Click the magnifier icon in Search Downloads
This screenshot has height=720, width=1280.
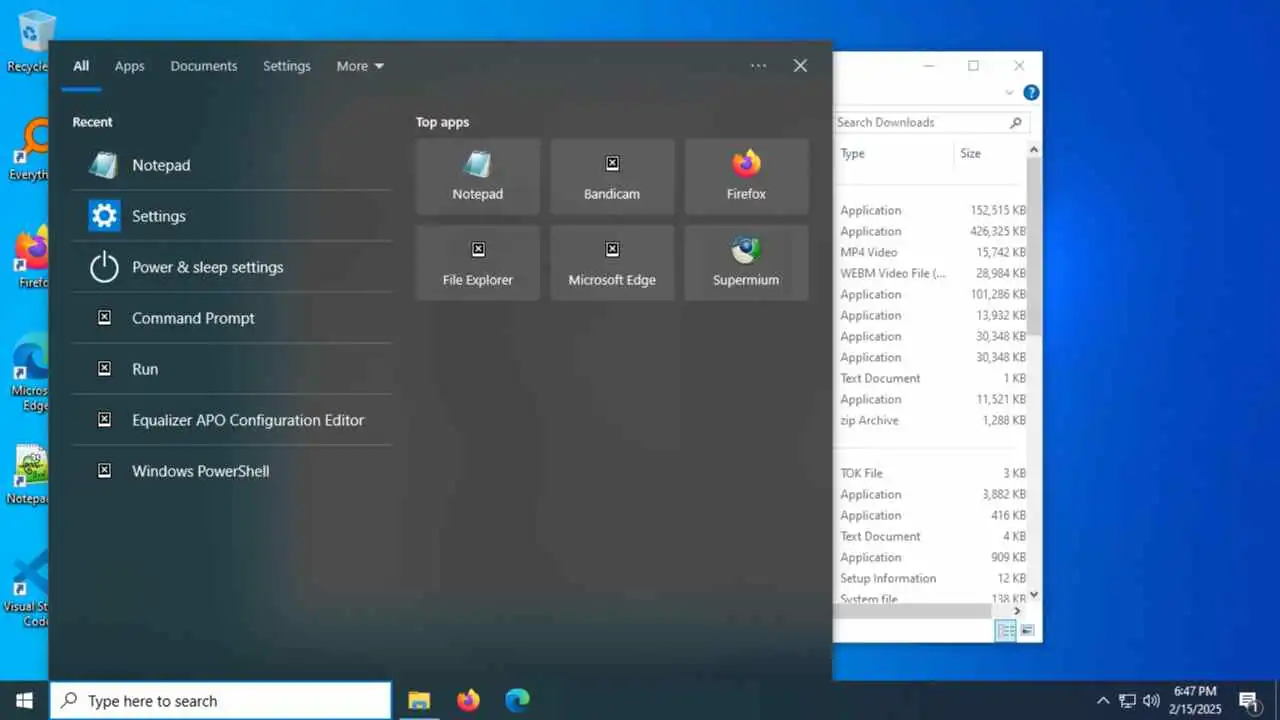[1015, 122]
